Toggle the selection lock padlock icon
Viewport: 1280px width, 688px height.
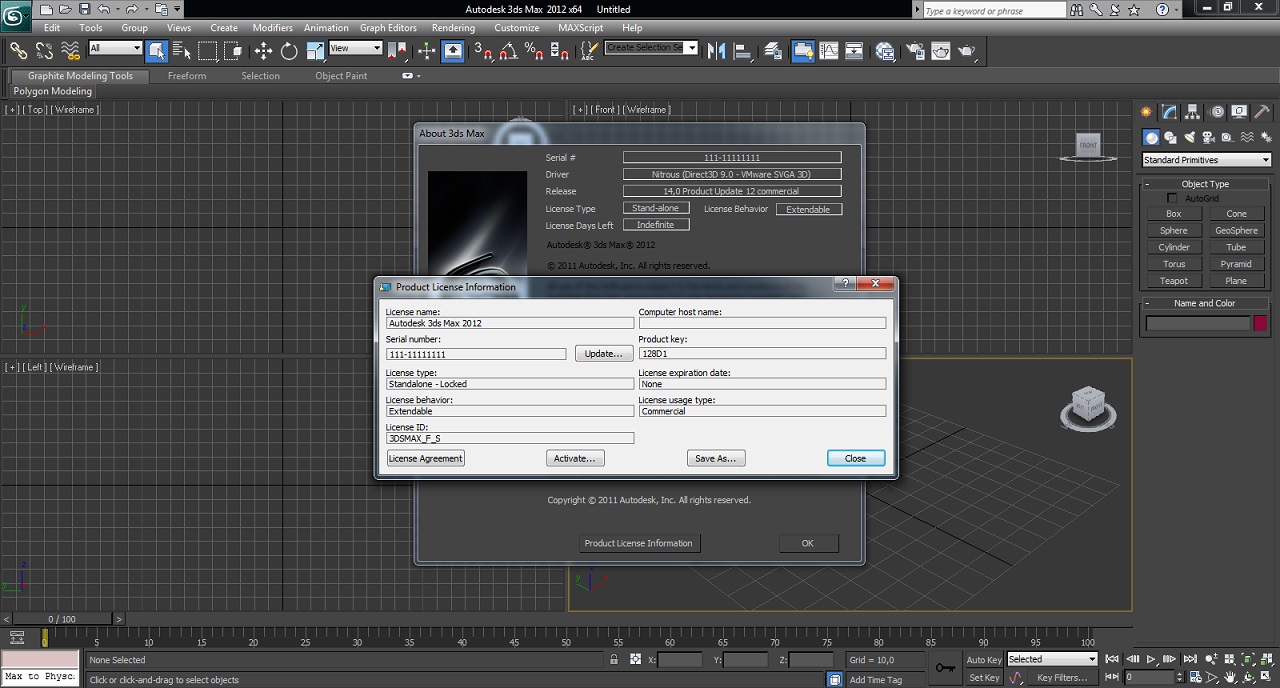point(614,660)
